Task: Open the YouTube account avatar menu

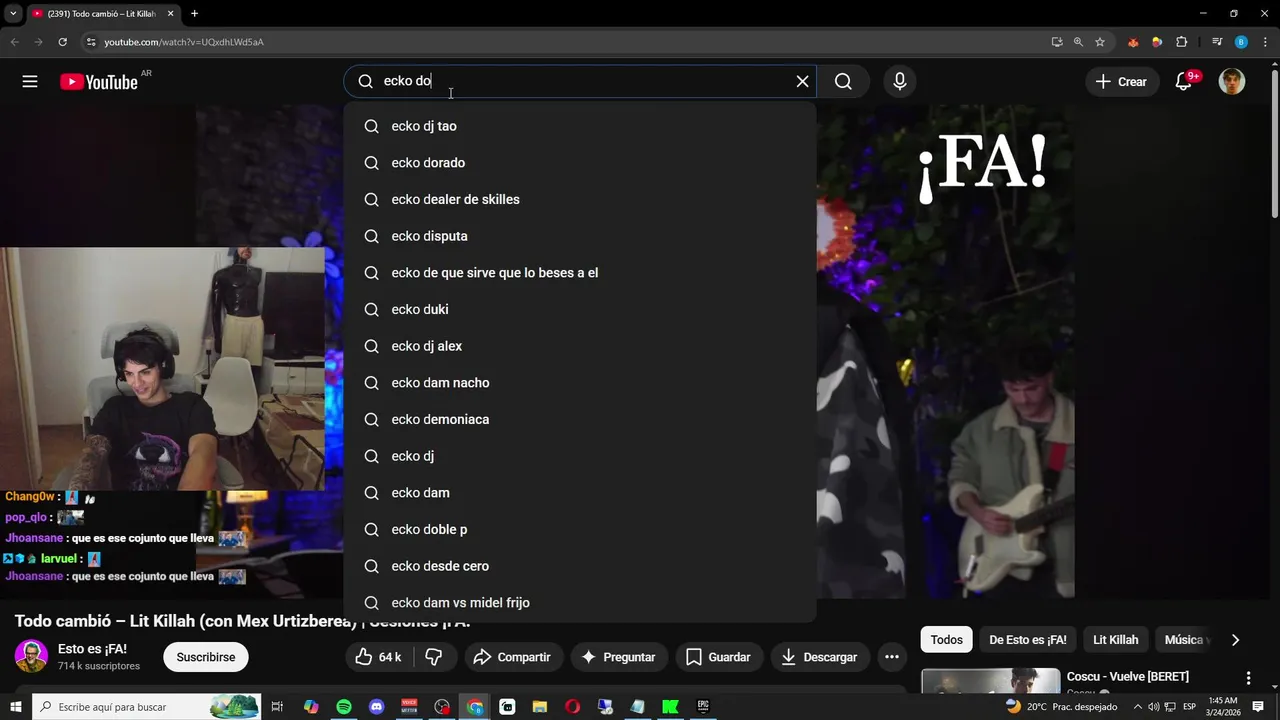Action: coord(1232,82)
